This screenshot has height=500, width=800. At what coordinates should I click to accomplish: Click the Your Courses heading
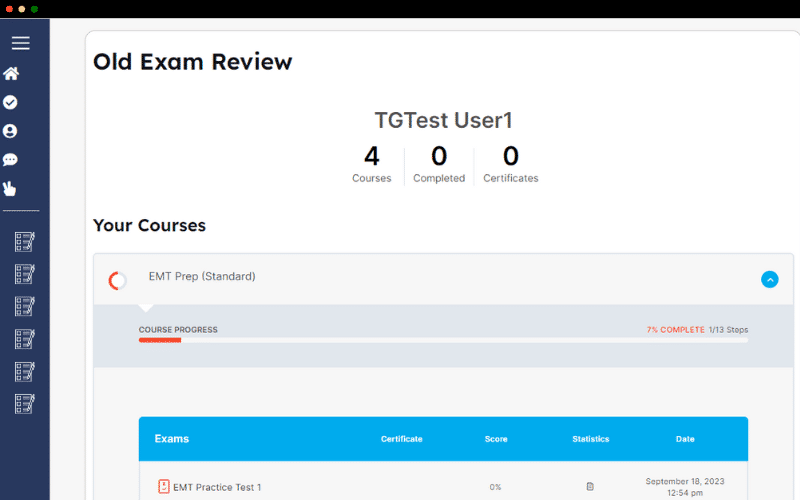[149, 225]
